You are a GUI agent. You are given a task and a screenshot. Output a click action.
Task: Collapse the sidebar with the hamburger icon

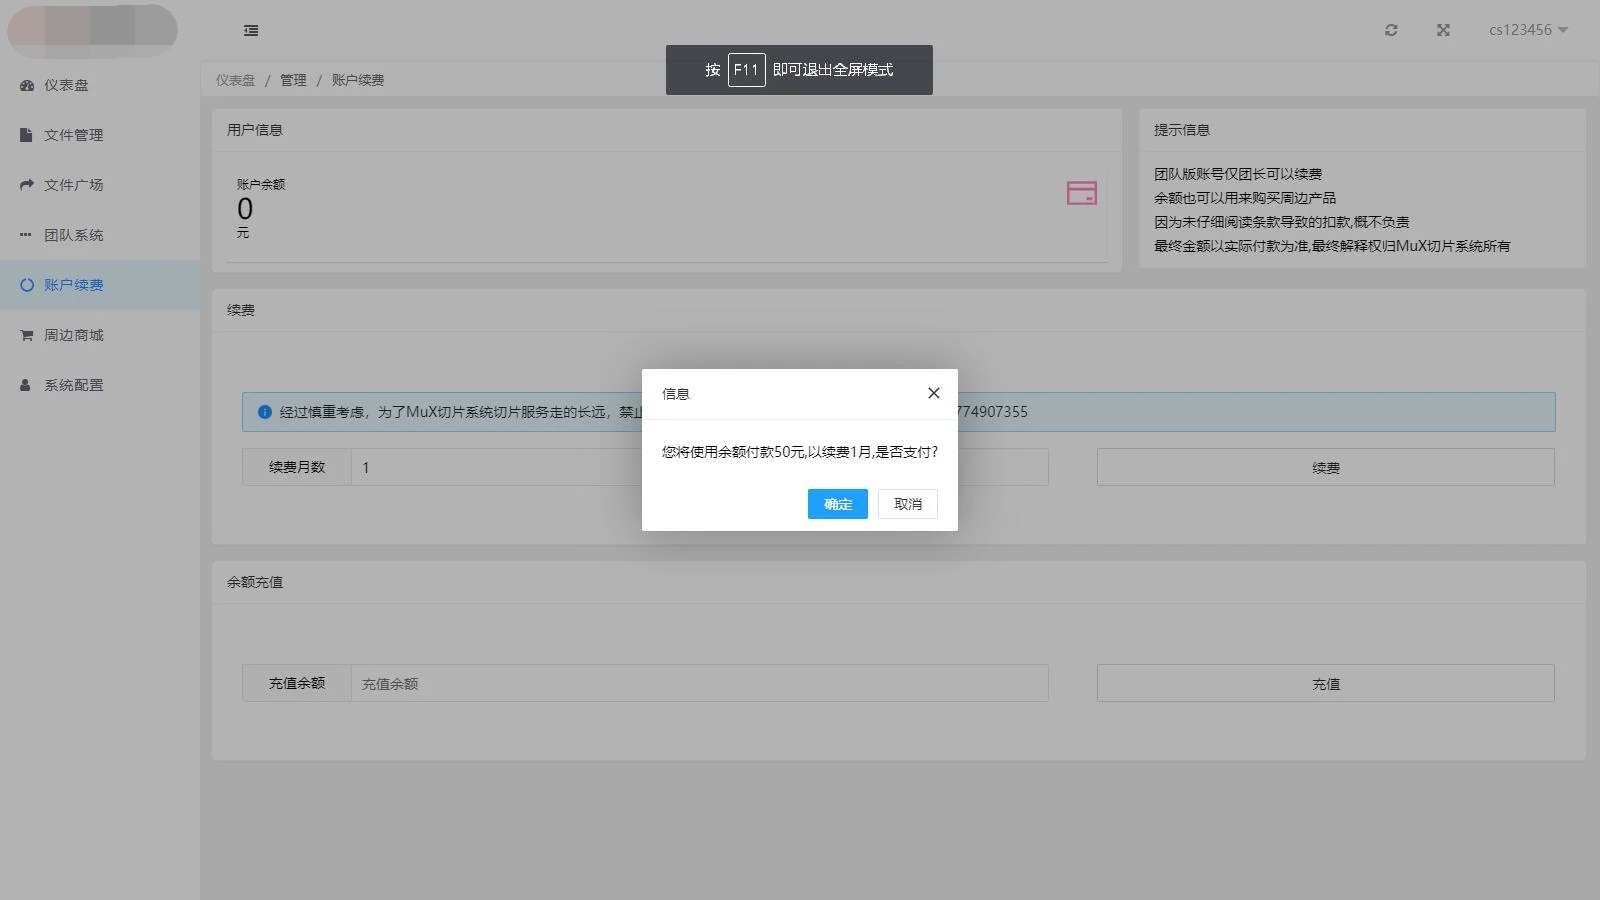point(251,31)
